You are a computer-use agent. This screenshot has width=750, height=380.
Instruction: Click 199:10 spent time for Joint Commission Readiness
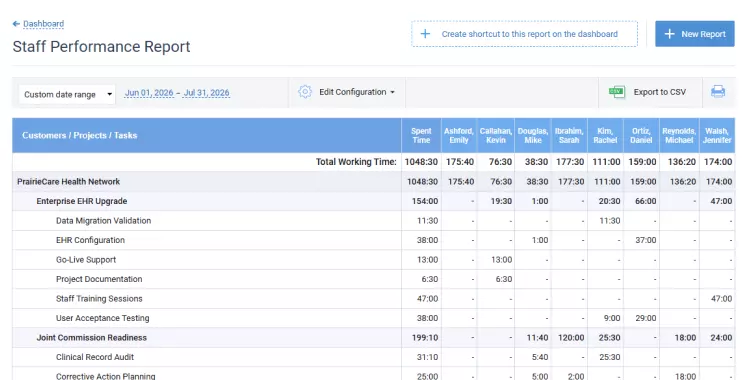pyautogui.click(x=425, y=337)
